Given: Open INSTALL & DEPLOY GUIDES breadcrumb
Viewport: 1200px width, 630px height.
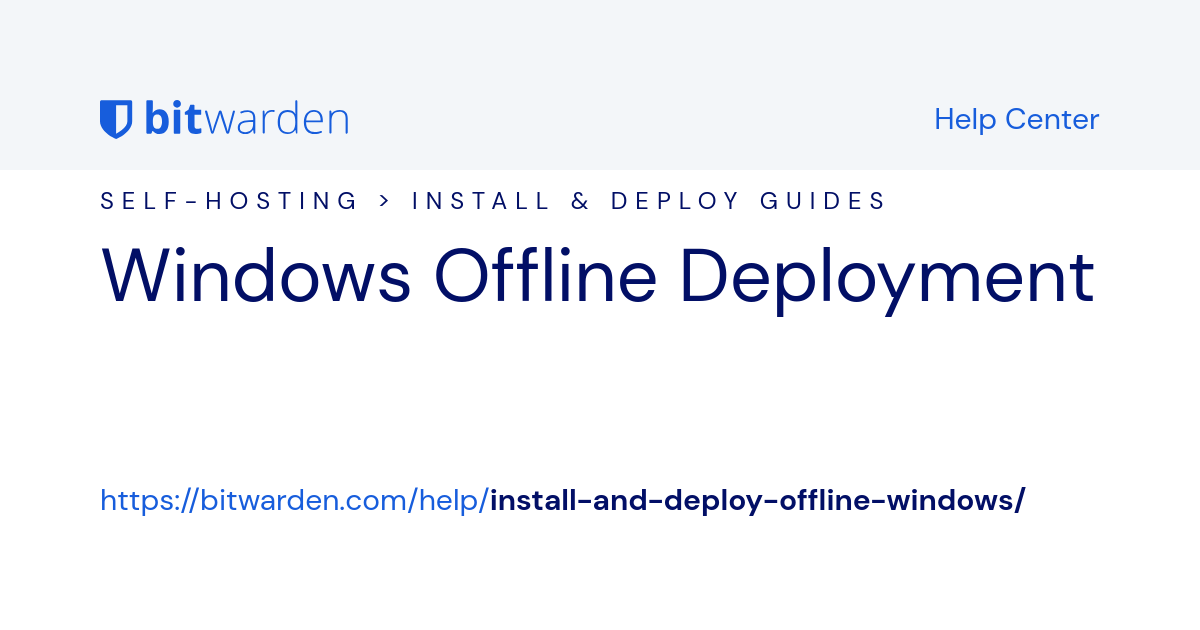Looking at the screenshot, I should (647, 200).
